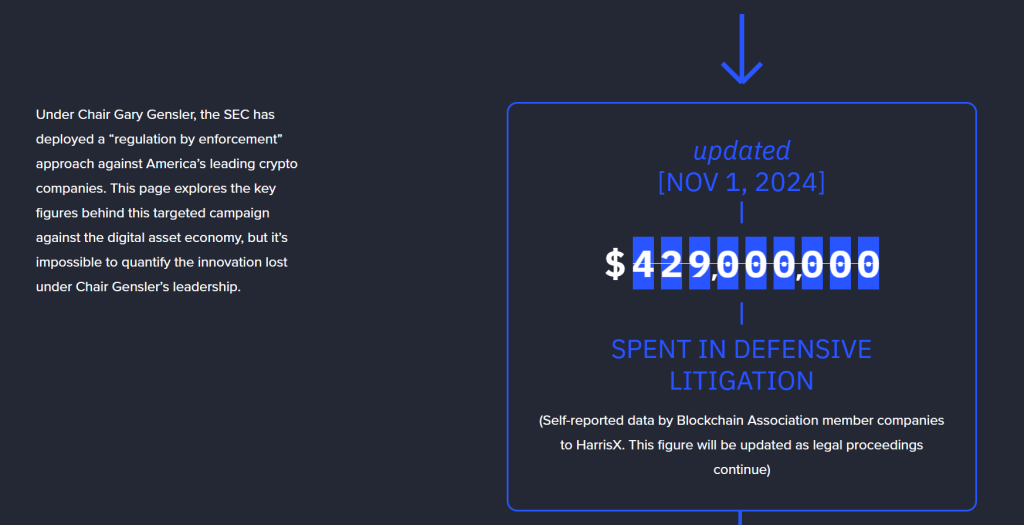Click the dollar sign before the counter
1024x525 pixels.
[x=615, y=264]
